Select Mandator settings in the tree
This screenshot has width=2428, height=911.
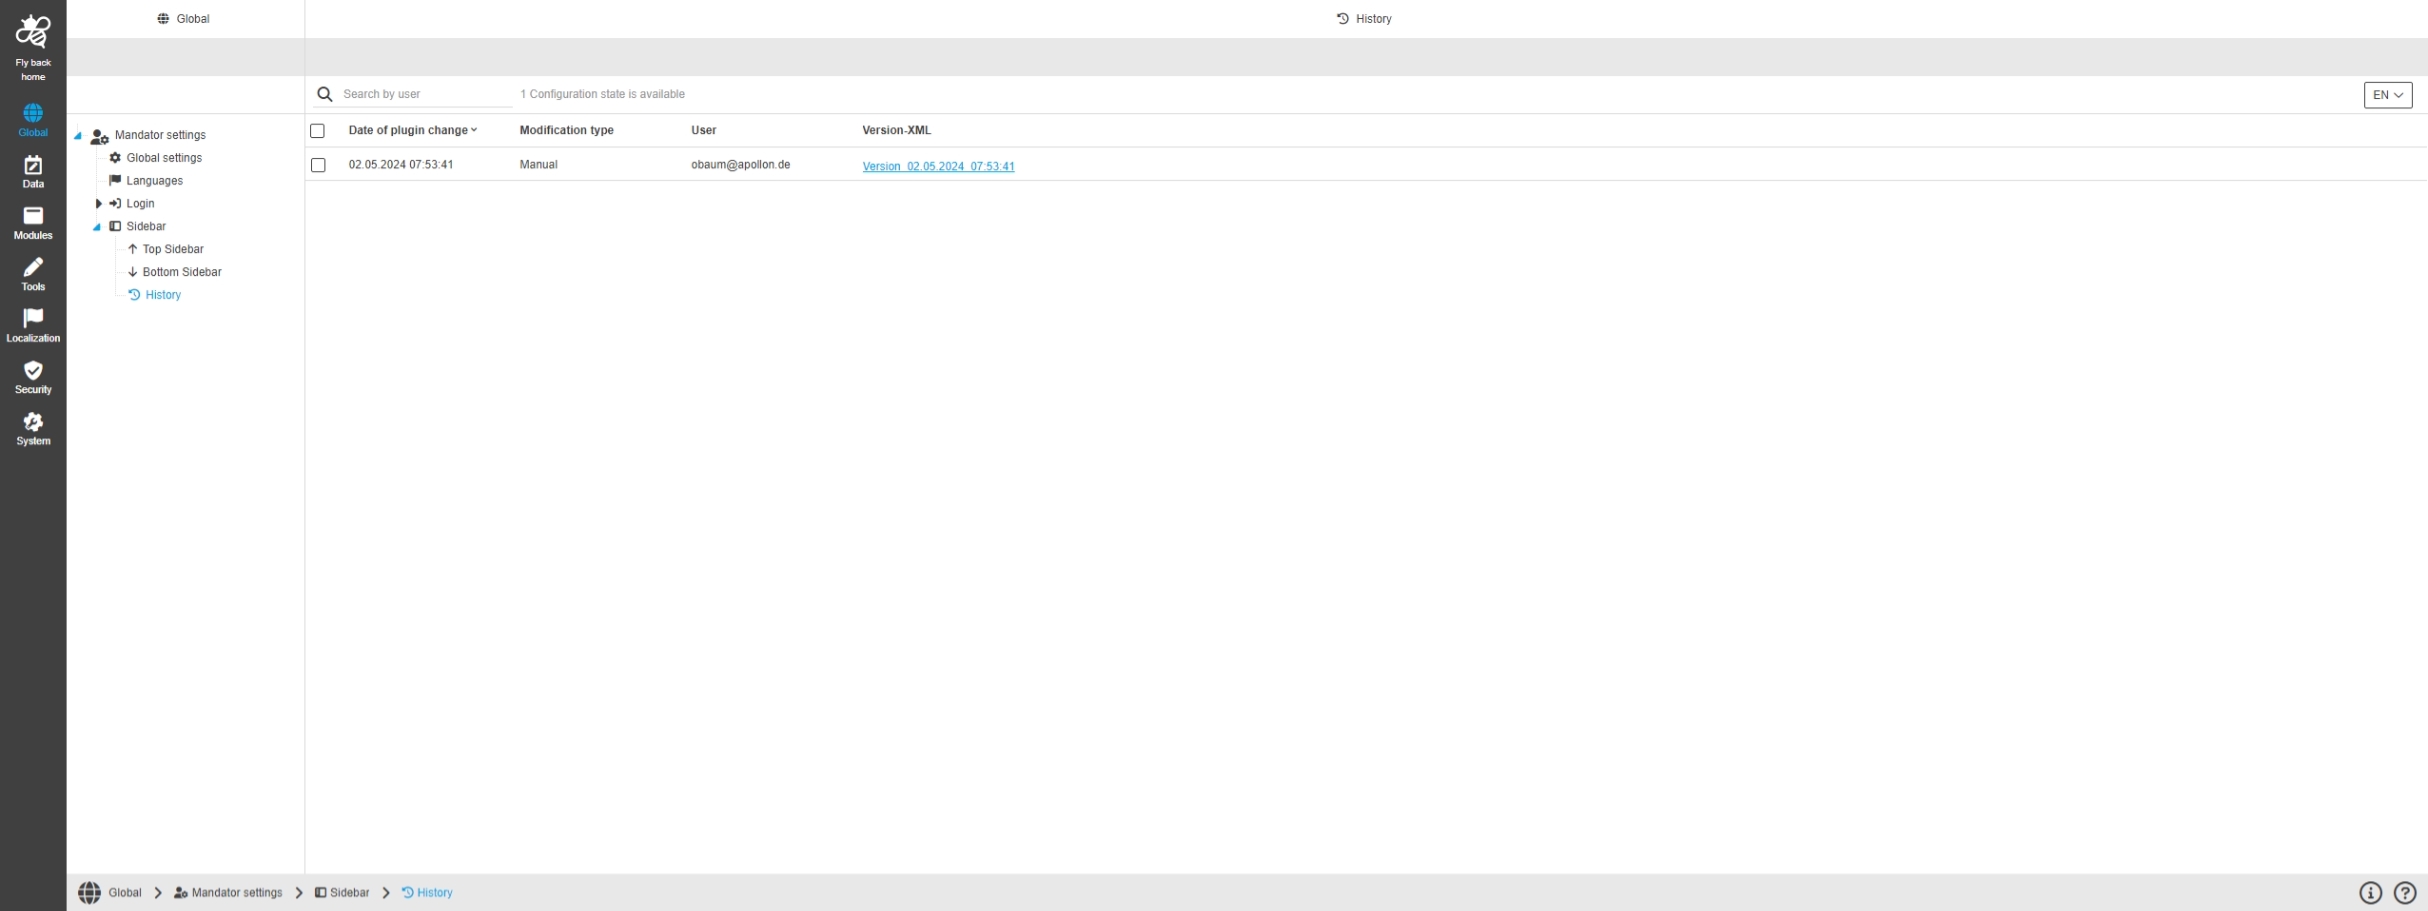click(x=160, y=135)
